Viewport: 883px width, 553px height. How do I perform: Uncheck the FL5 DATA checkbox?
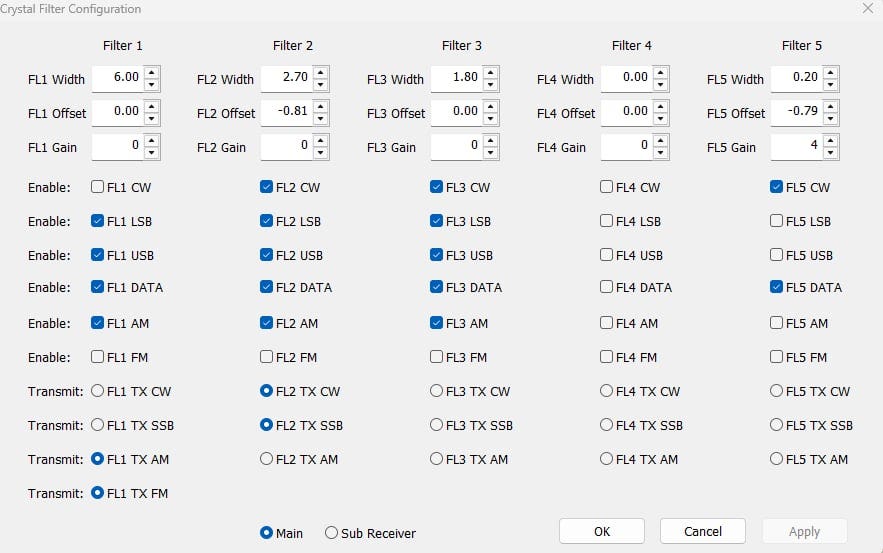pyautogui.click(x=777, y=287)
